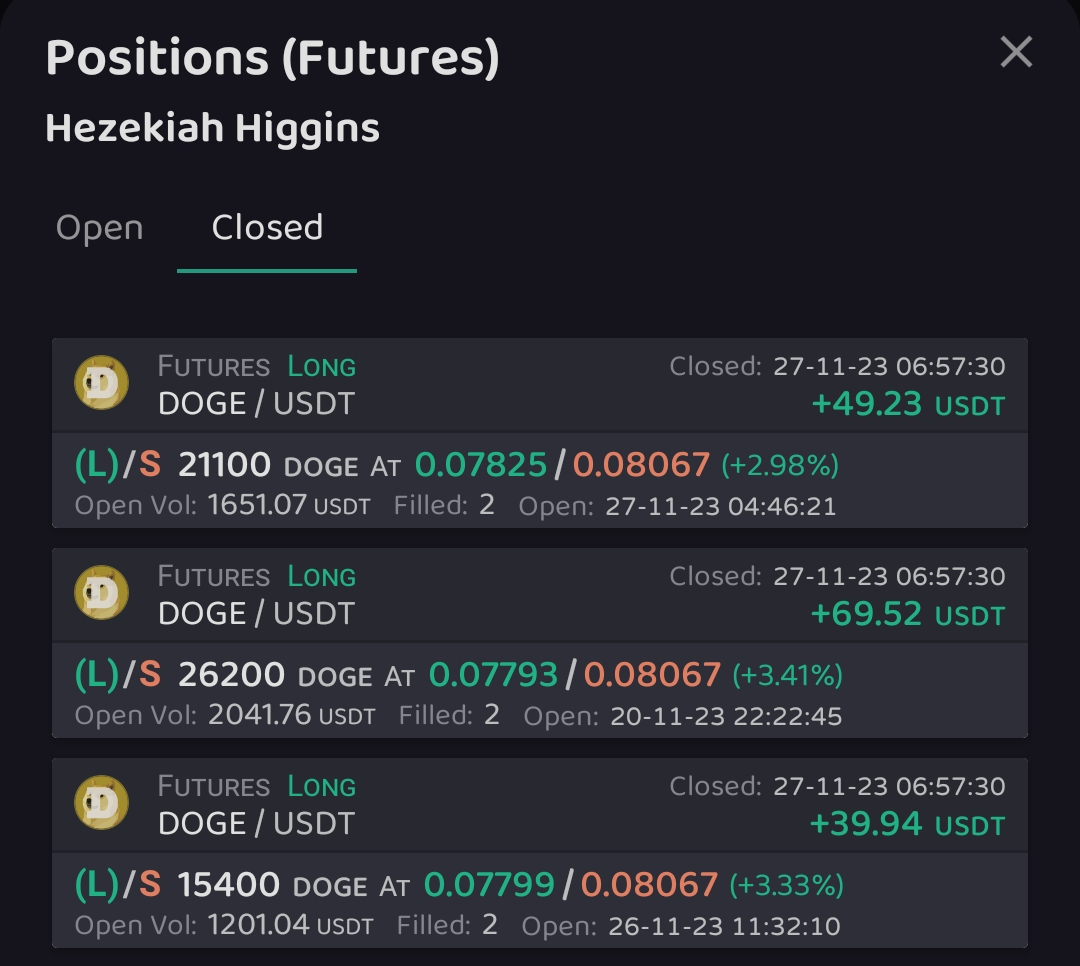Viewport: 1080px width, 966px height.
Task: Click the DOGE / USDT pair in the second position
Action: [256, 614]
